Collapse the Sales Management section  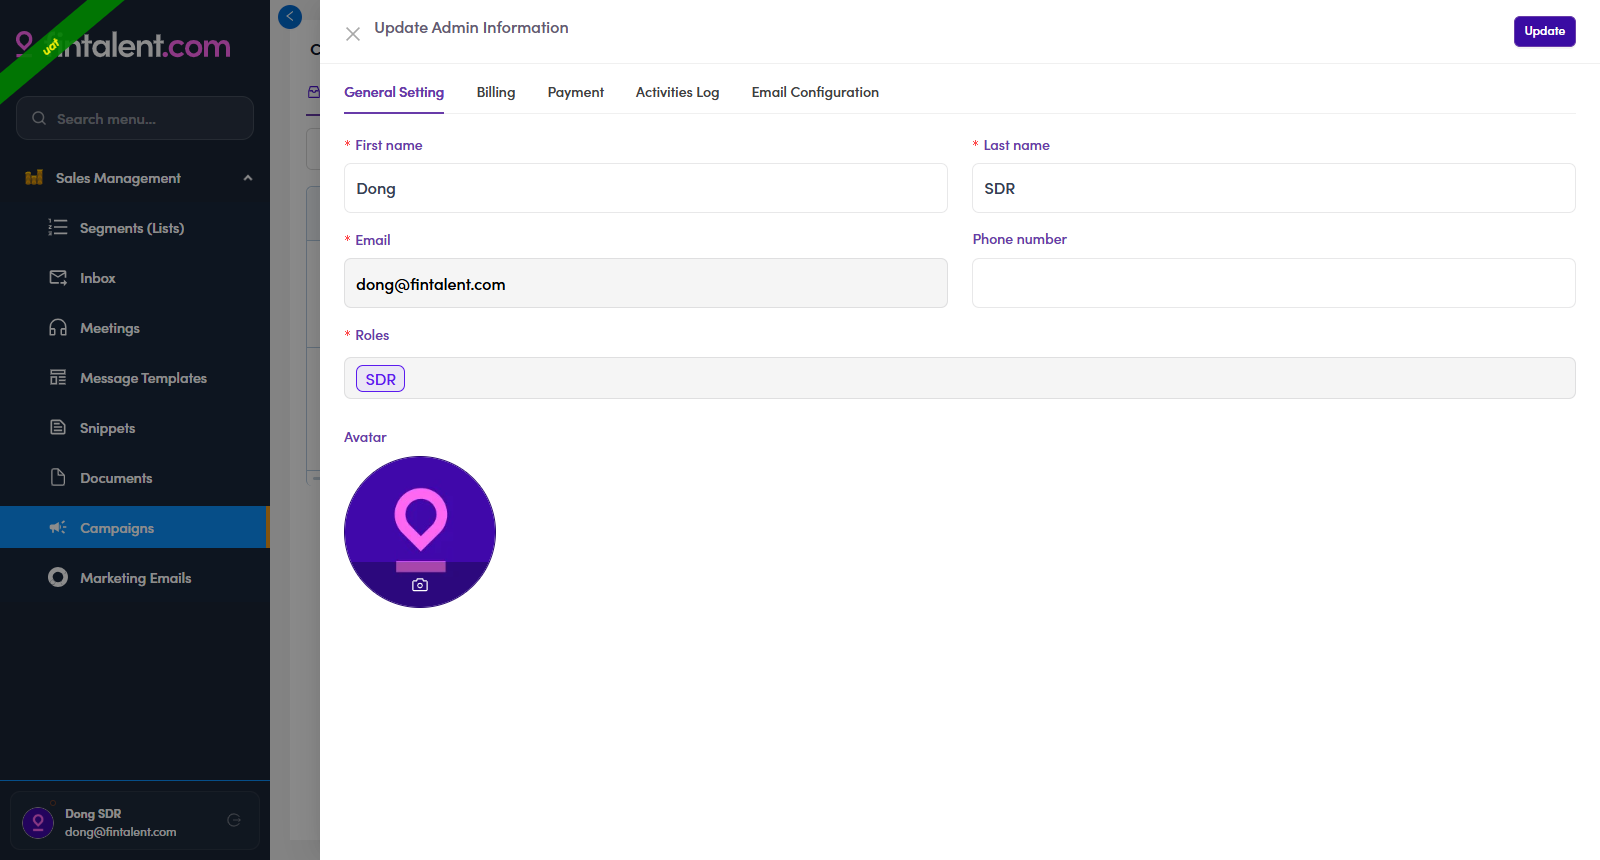pos(248,178)
